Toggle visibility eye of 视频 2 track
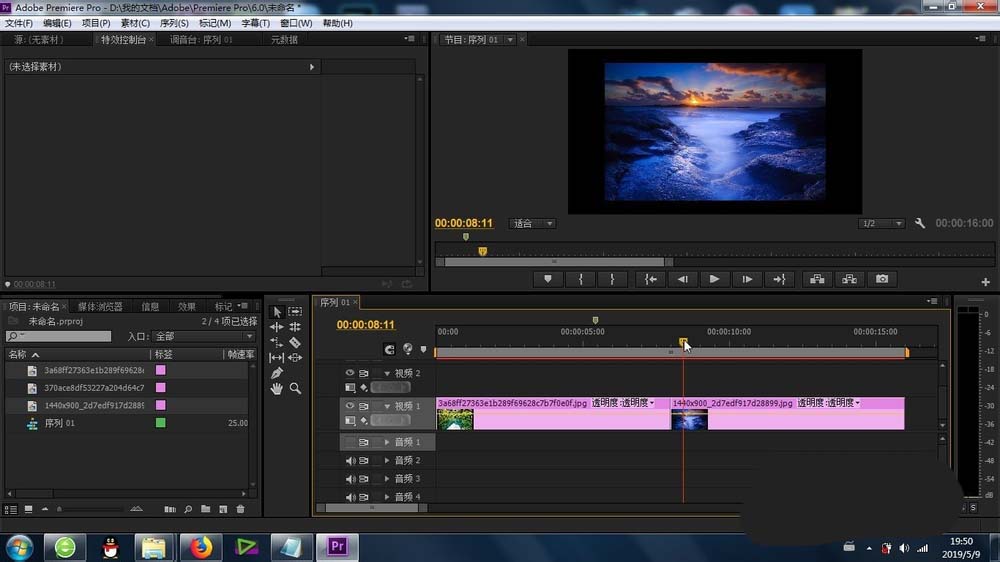 [x=349, y=373]
